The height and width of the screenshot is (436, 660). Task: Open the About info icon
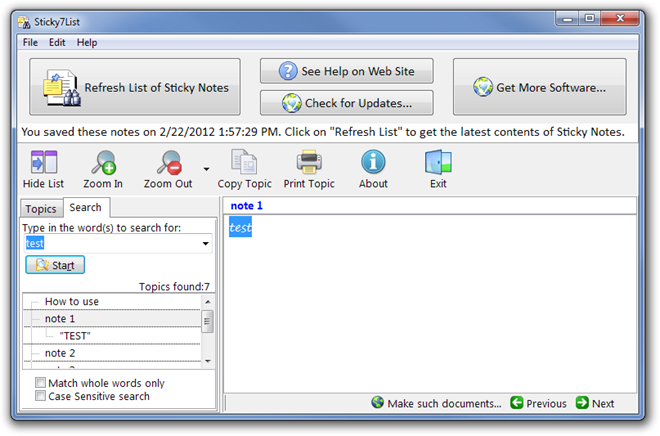[x=373, y=162]
